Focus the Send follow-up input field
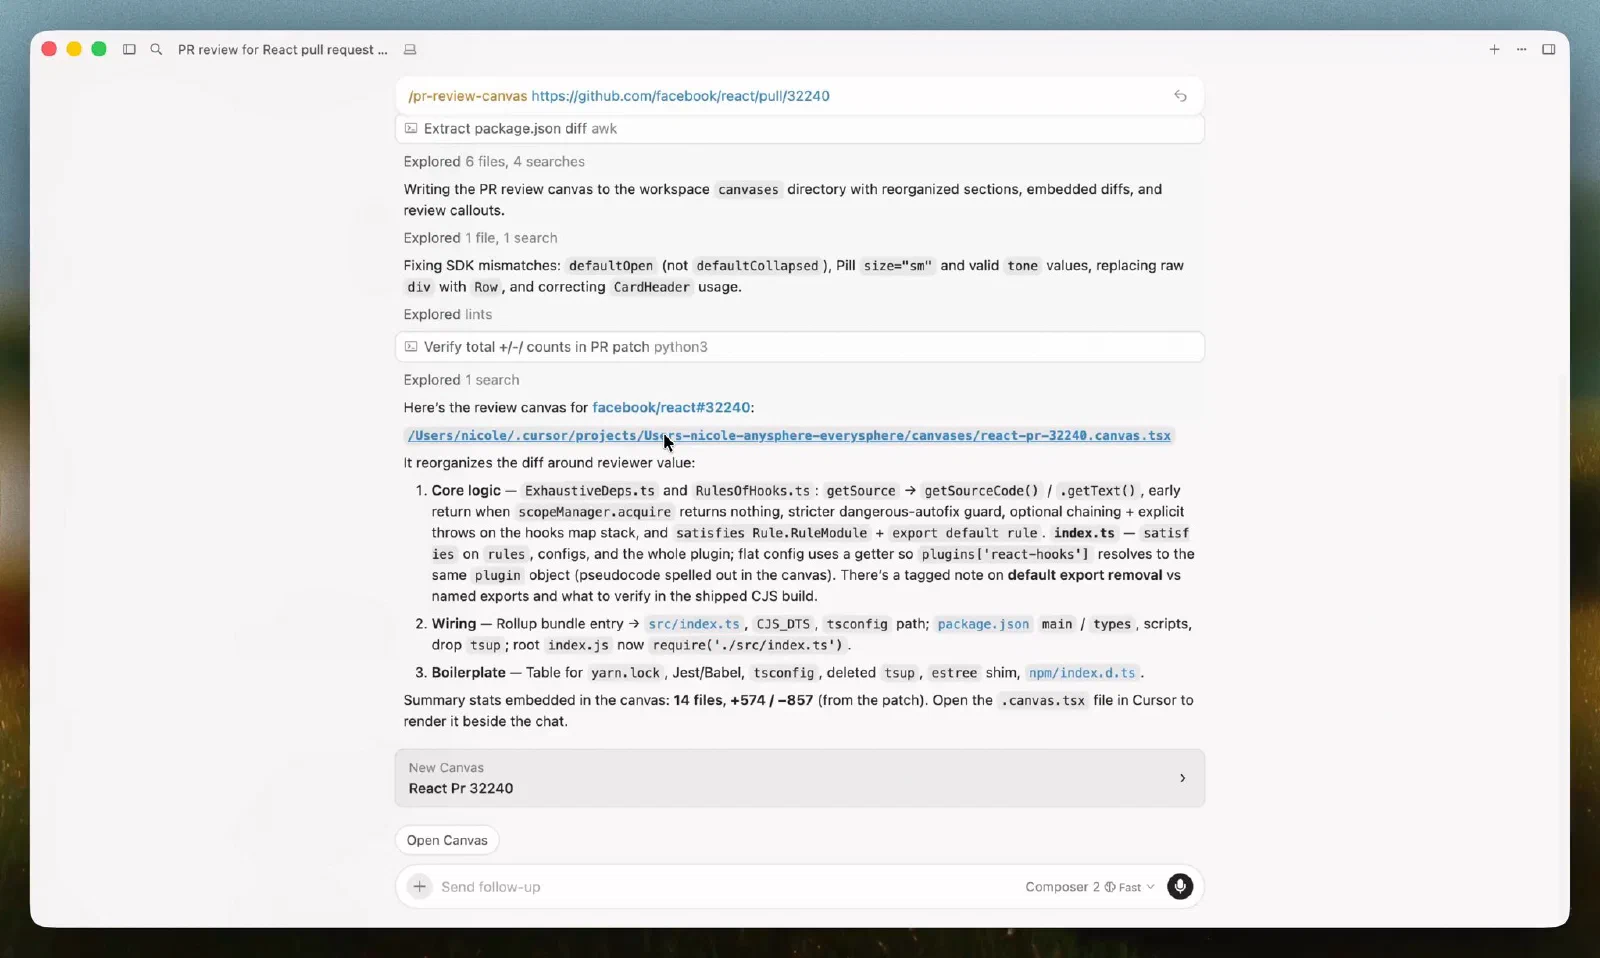The width and height of the screenshot is (1600, 958). click(x=725, y=887)
